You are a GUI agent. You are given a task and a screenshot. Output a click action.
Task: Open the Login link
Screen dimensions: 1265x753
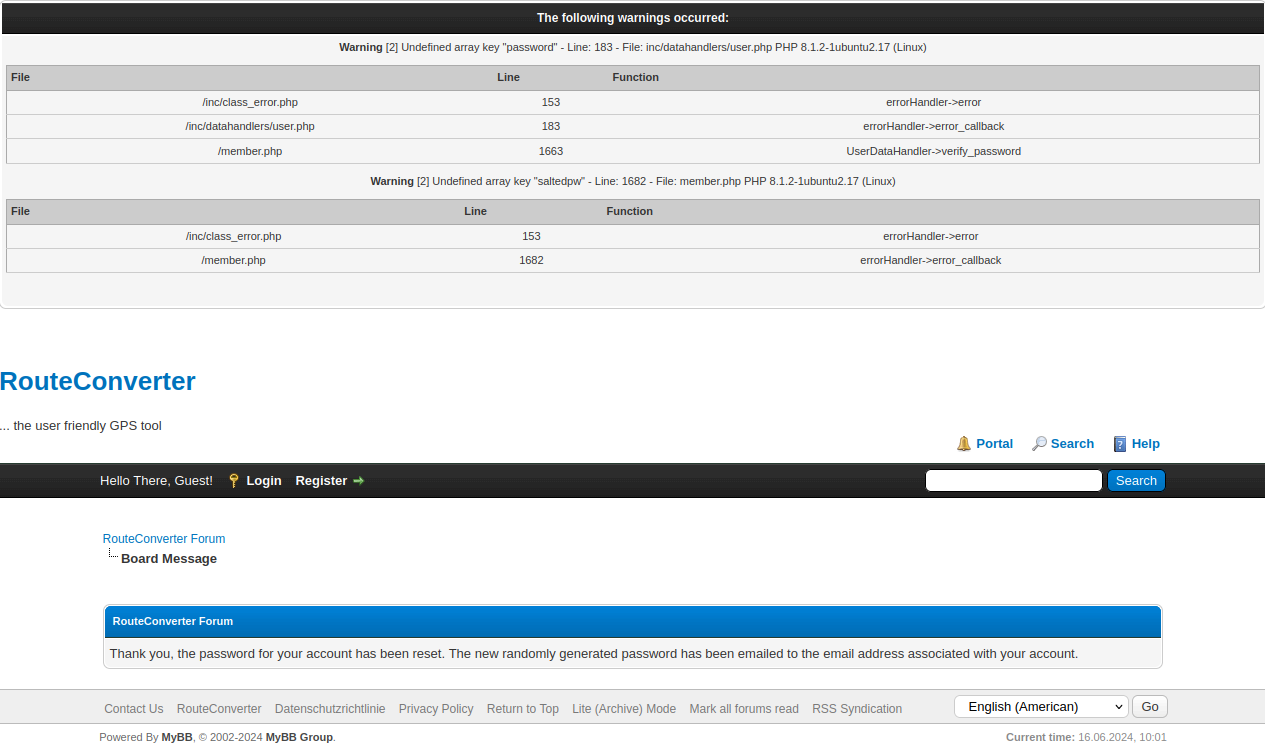[264, 481]
